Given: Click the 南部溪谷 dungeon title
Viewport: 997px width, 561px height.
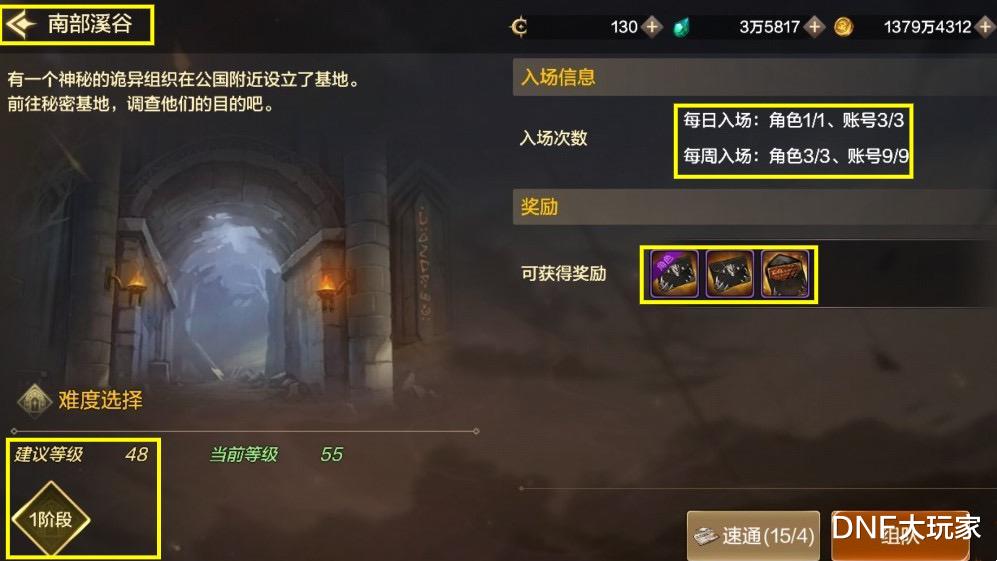Looking at the screenshot, I should (90, 24).
